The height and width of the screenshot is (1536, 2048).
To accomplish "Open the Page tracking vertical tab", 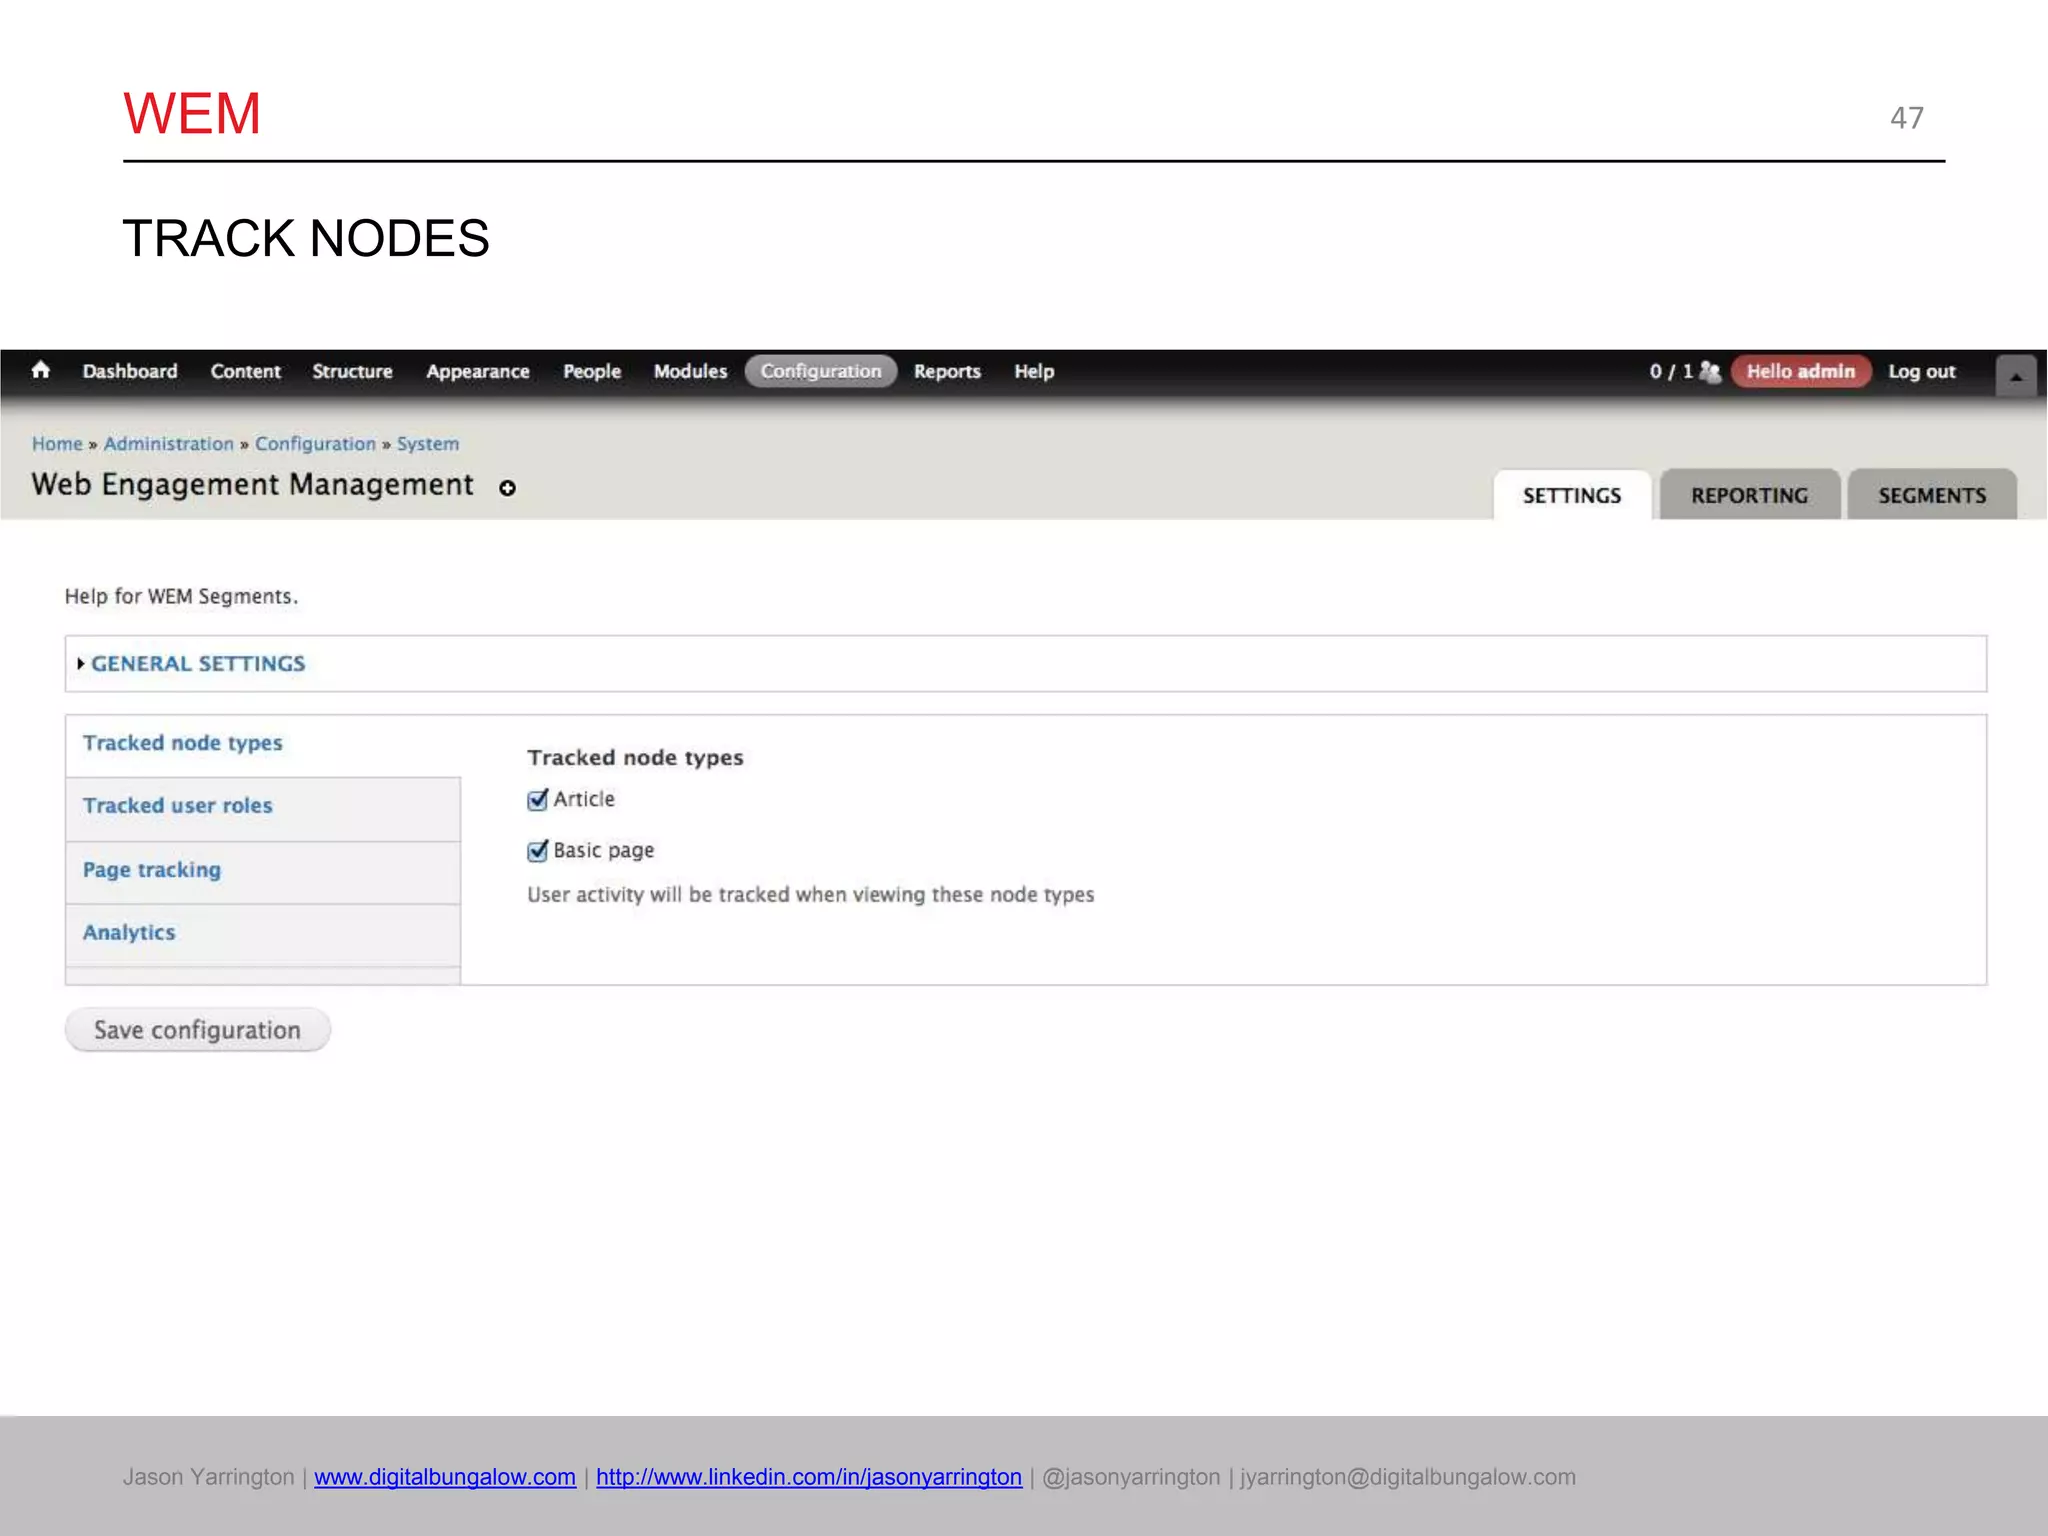I will 152,870.
